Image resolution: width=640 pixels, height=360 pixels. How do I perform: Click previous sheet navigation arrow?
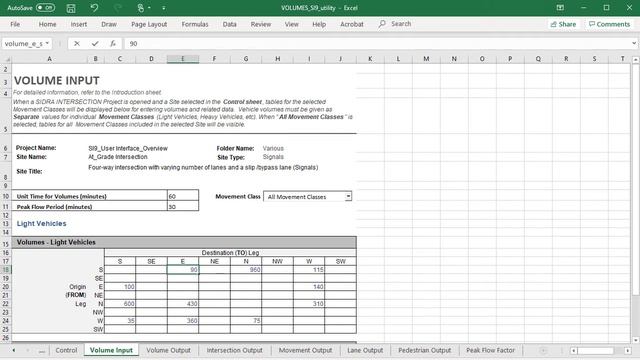pos(13,350)
